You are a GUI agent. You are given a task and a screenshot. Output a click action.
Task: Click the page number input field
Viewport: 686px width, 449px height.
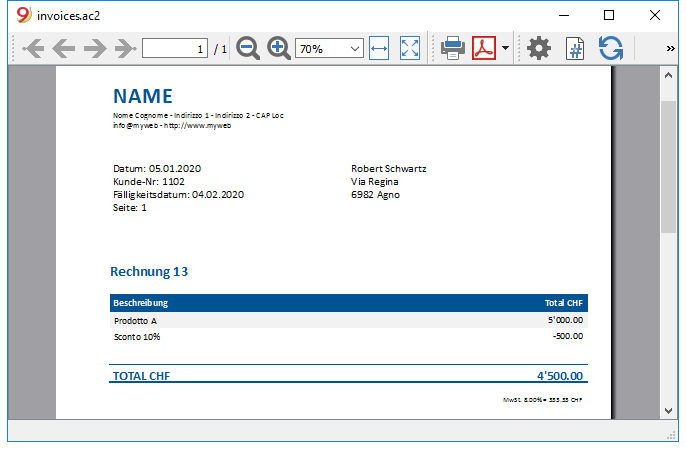point(175,49)
